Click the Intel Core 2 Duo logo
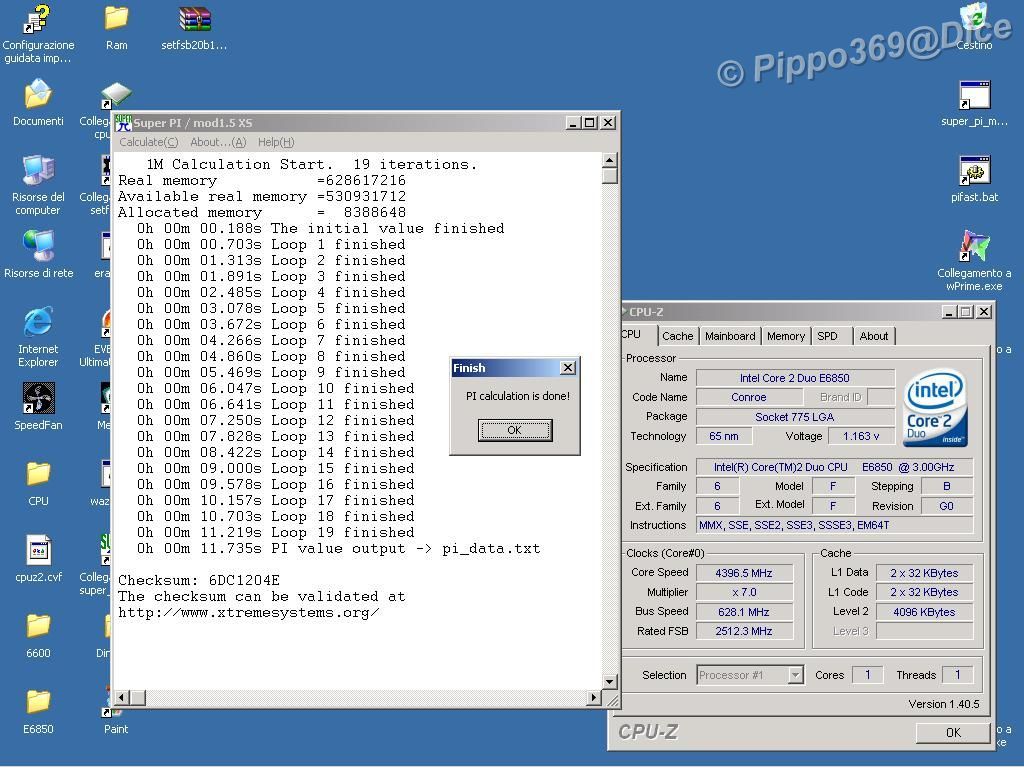The image size is (1024, 768). tap(935, 408)
